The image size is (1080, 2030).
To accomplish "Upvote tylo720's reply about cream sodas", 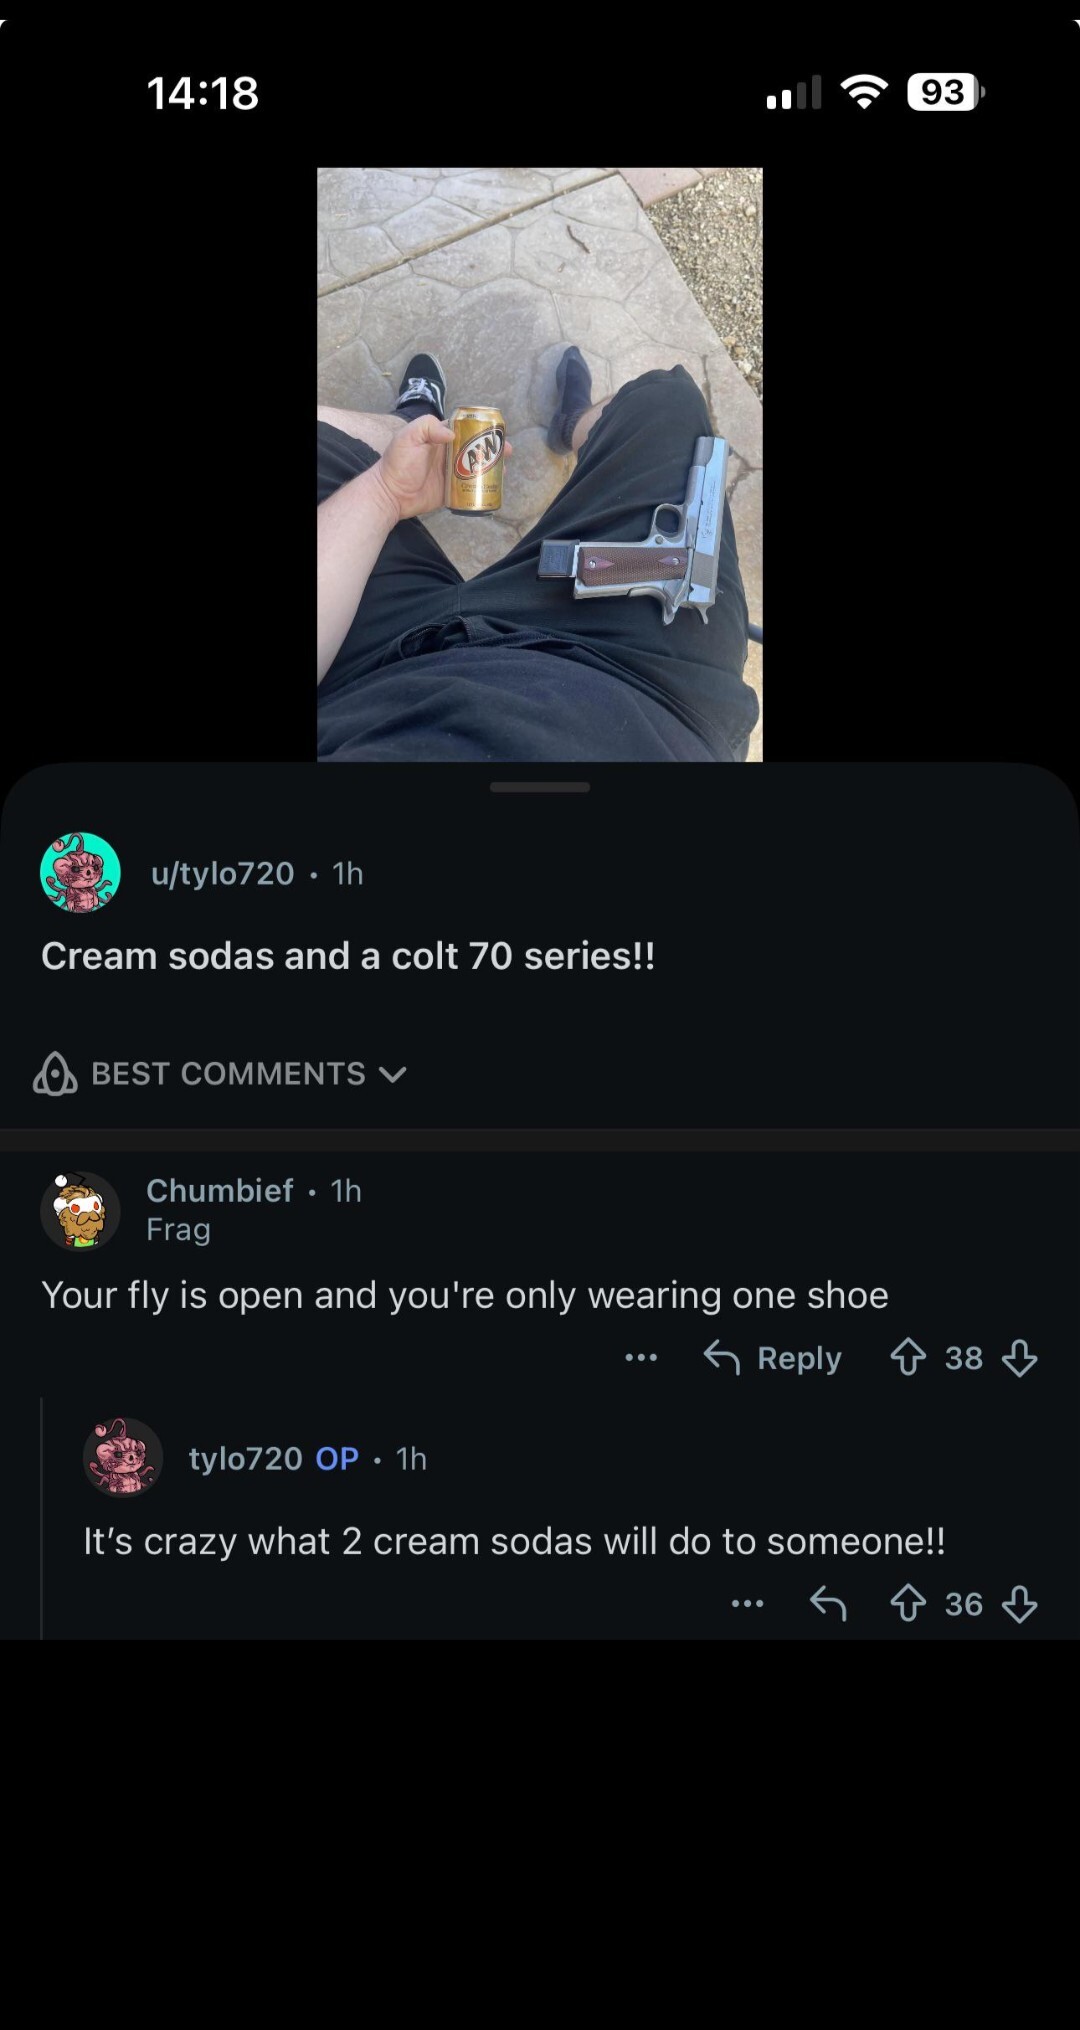I will [x=908, y=1603].
